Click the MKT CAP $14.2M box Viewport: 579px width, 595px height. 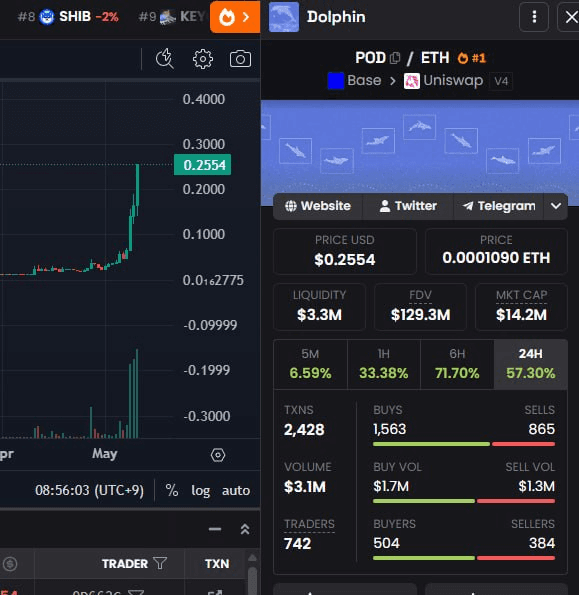tap(521, 307)
